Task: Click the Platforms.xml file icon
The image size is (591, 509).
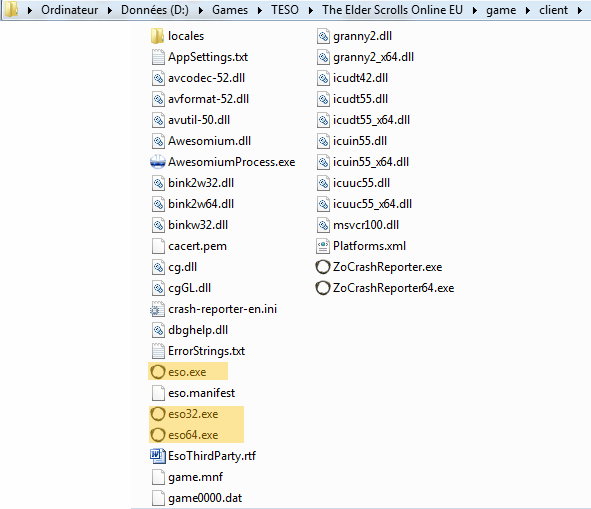Action: pyautogui.click(x=323, y=246)
